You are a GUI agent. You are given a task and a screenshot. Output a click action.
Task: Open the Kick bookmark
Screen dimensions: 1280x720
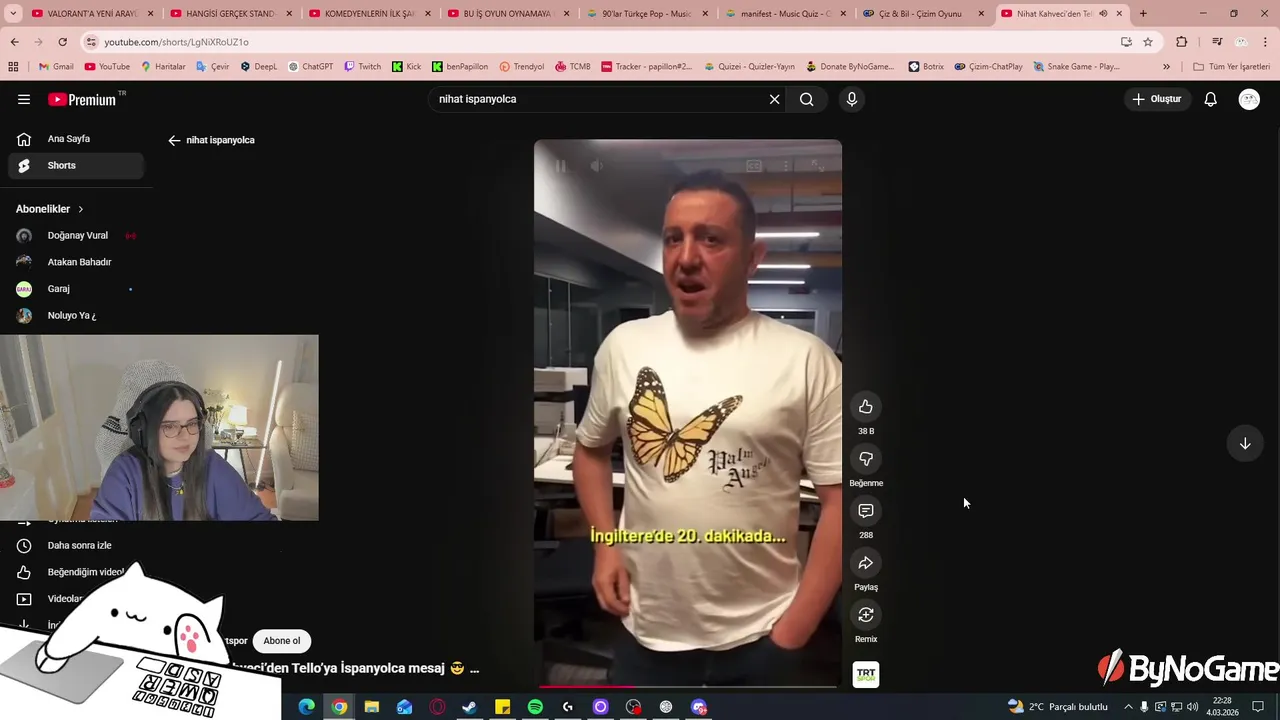[407, 67]
